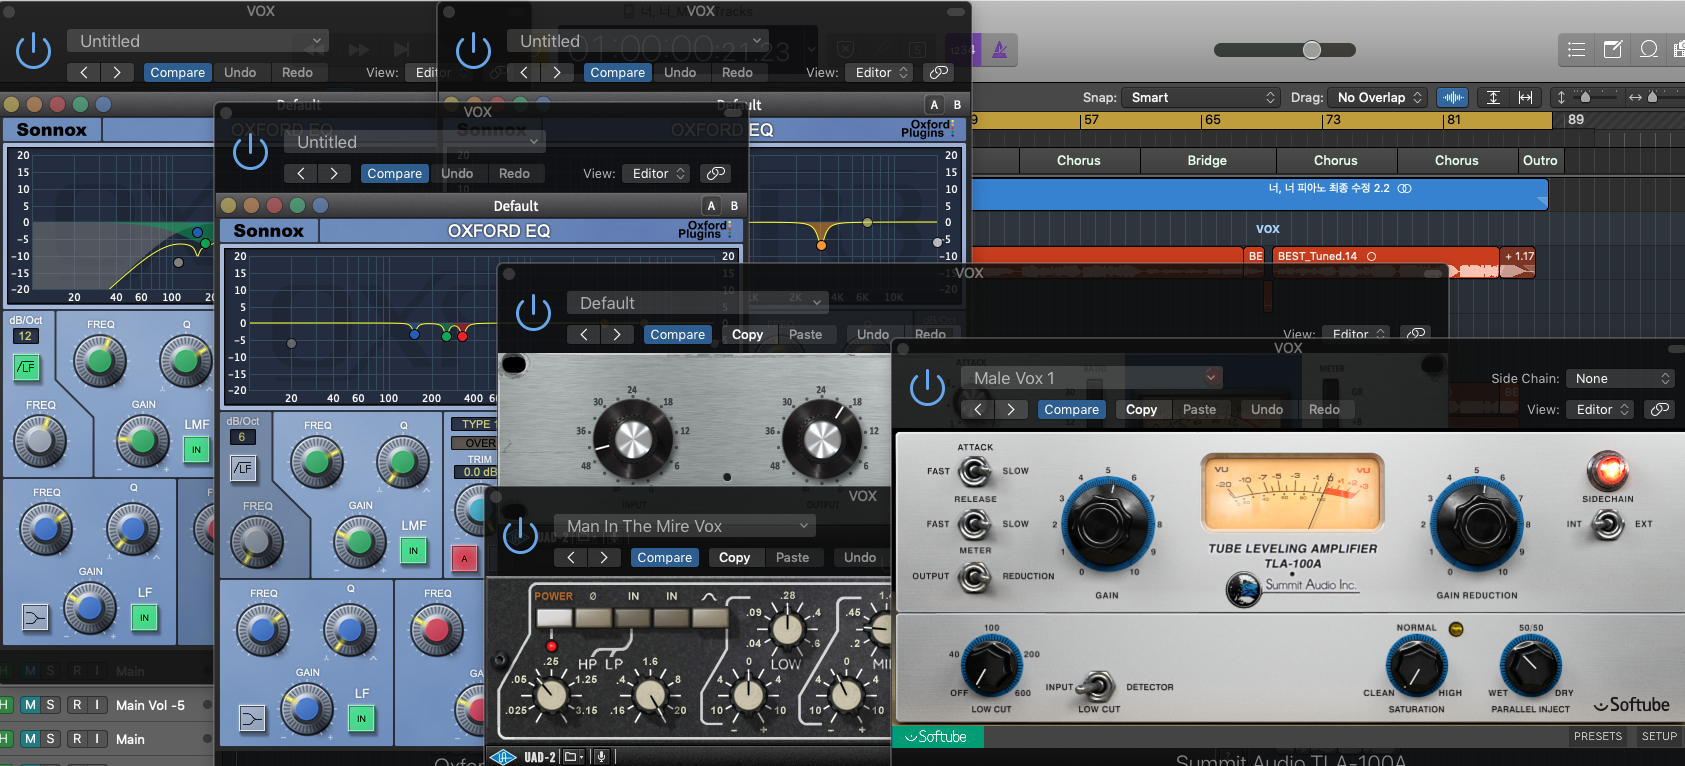Turn off the TLA-100A plugin power button
This screenshot has width=1685, height=766.
point(928,388)
